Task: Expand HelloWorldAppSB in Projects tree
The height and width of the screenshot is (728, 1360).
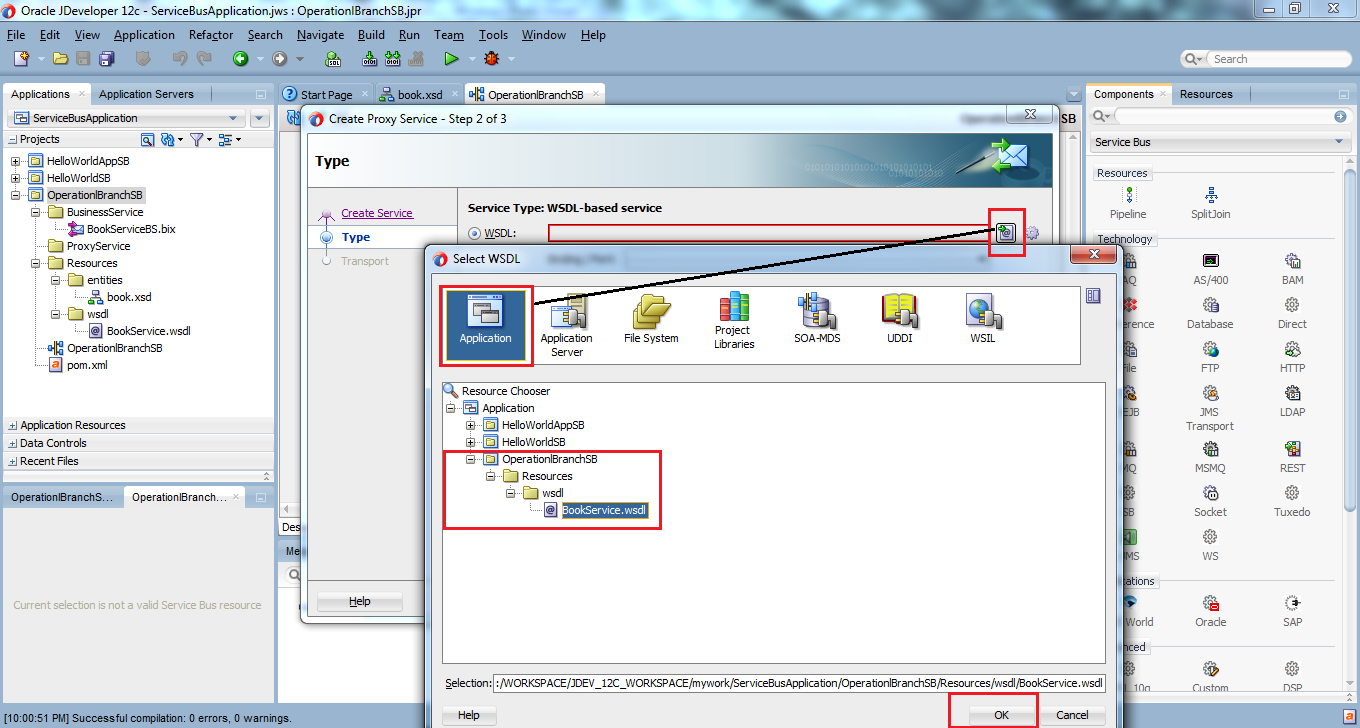Action: point(15,161)
